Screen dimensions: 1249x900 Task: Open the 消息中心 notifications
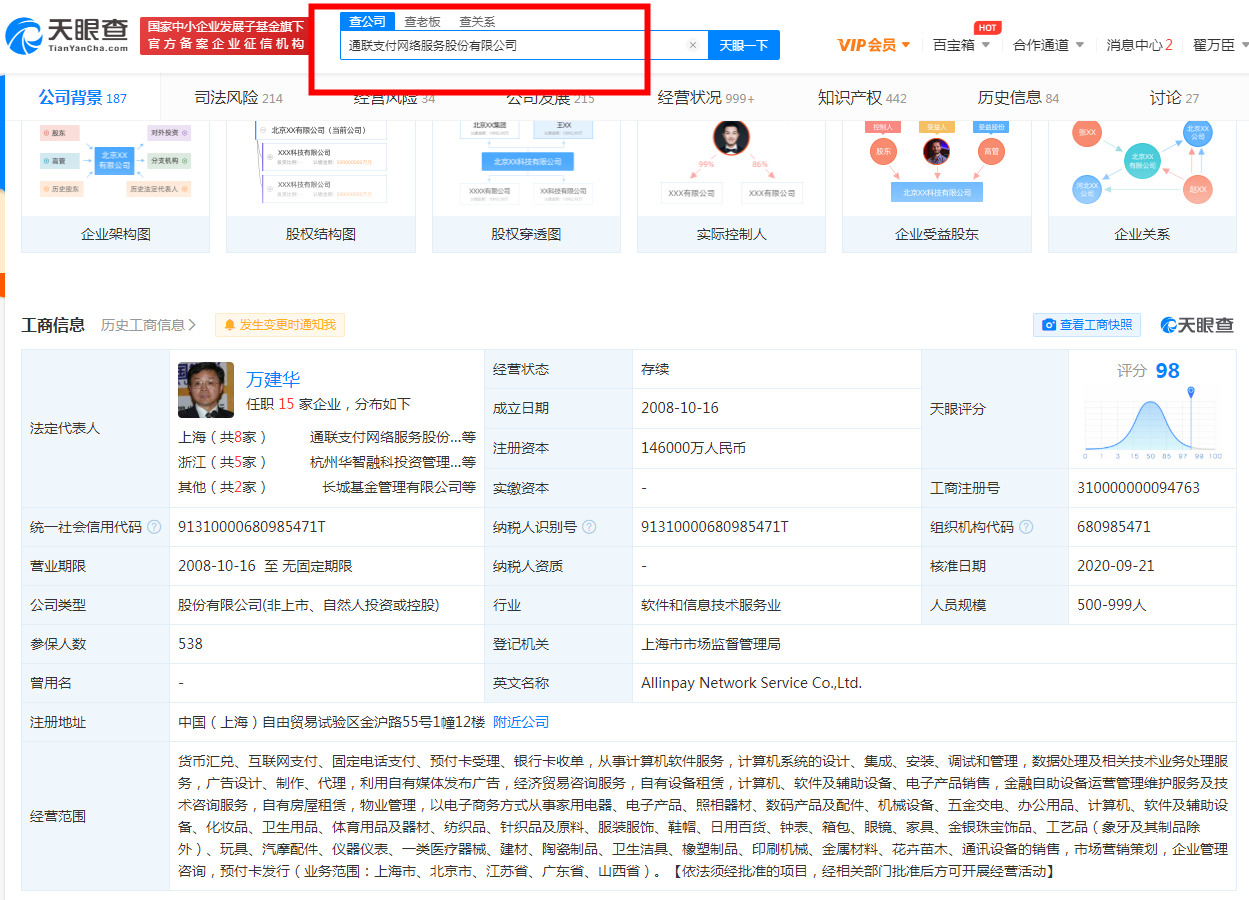tap(1139, 45)
